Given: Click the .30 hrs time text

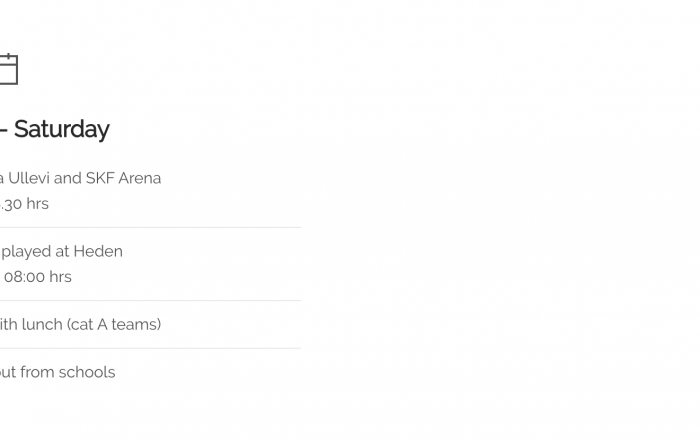Looking at the screenshot, I should [x=24, y=204].
